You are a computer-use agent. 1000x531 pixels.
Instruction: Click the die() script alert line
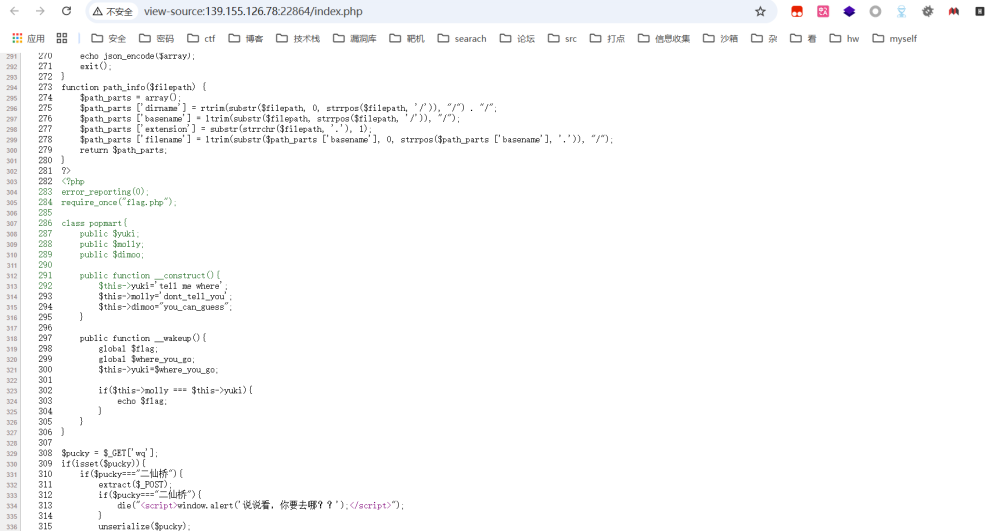tap(260, 506)
